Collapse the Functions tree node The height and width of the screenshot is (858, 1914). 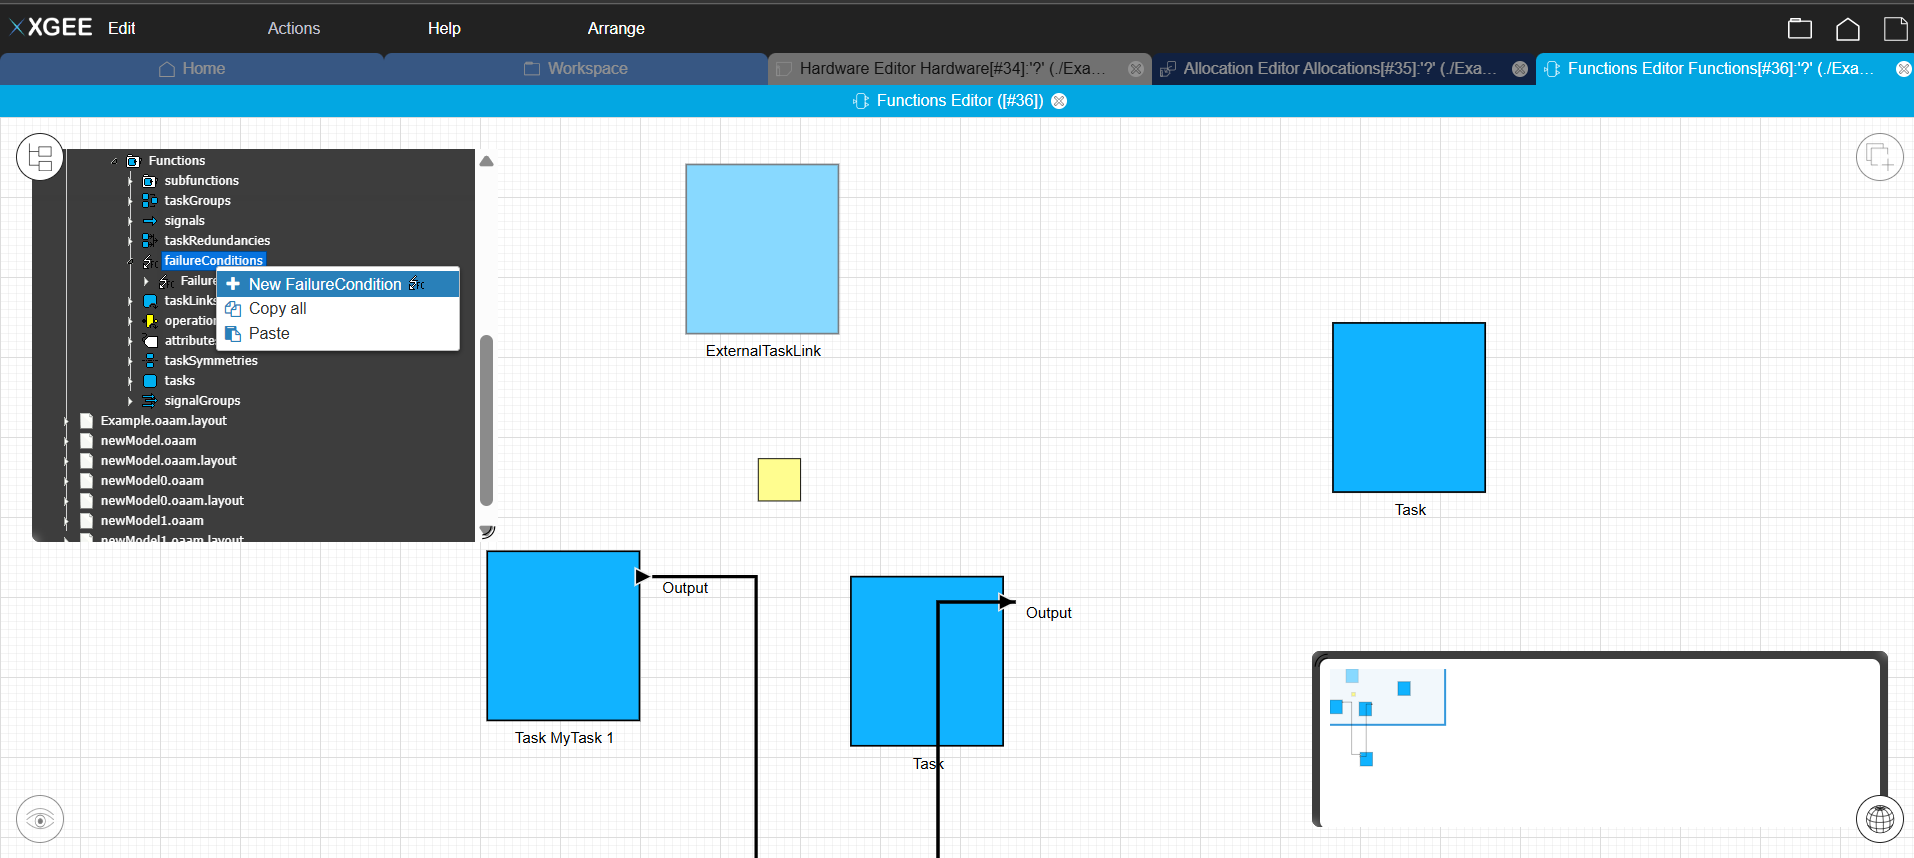tap(114, 161)
